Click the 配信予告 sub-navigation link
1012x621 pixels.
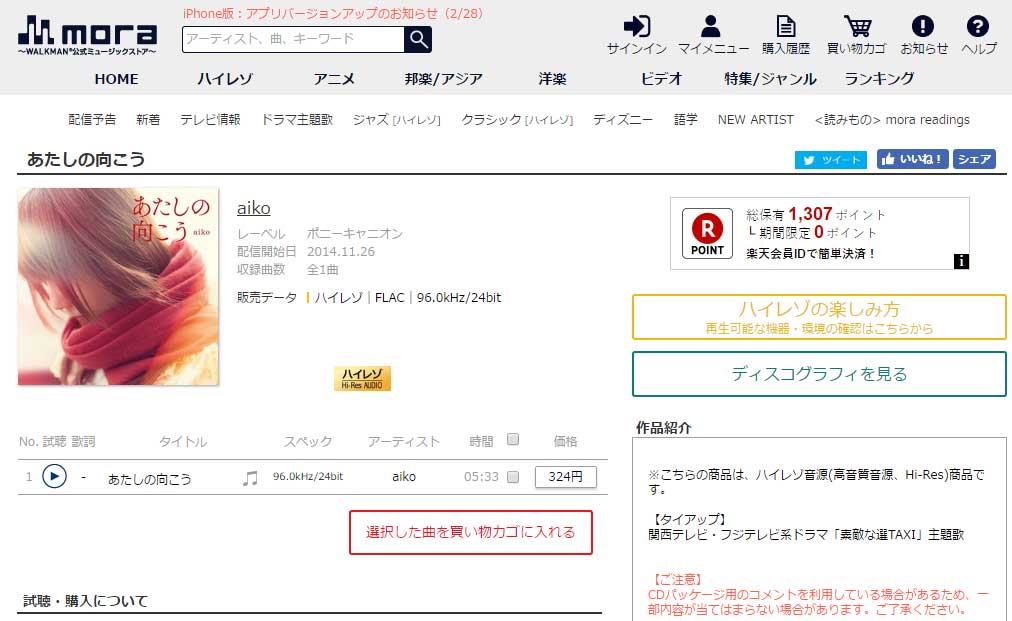pyautogui.click(x=92, y=119)
